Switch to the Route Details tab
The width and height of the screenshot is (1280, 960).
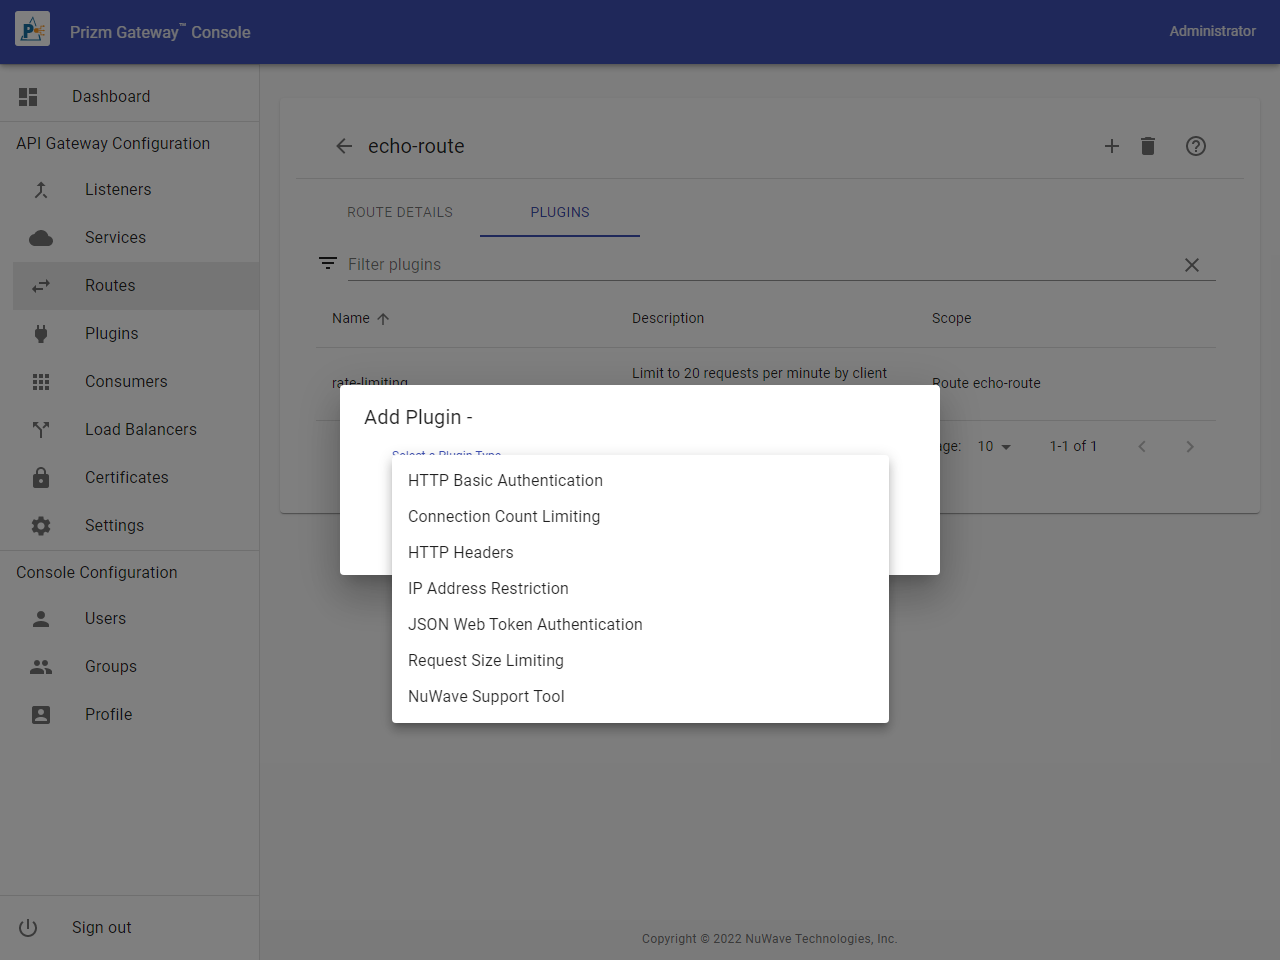400,212
